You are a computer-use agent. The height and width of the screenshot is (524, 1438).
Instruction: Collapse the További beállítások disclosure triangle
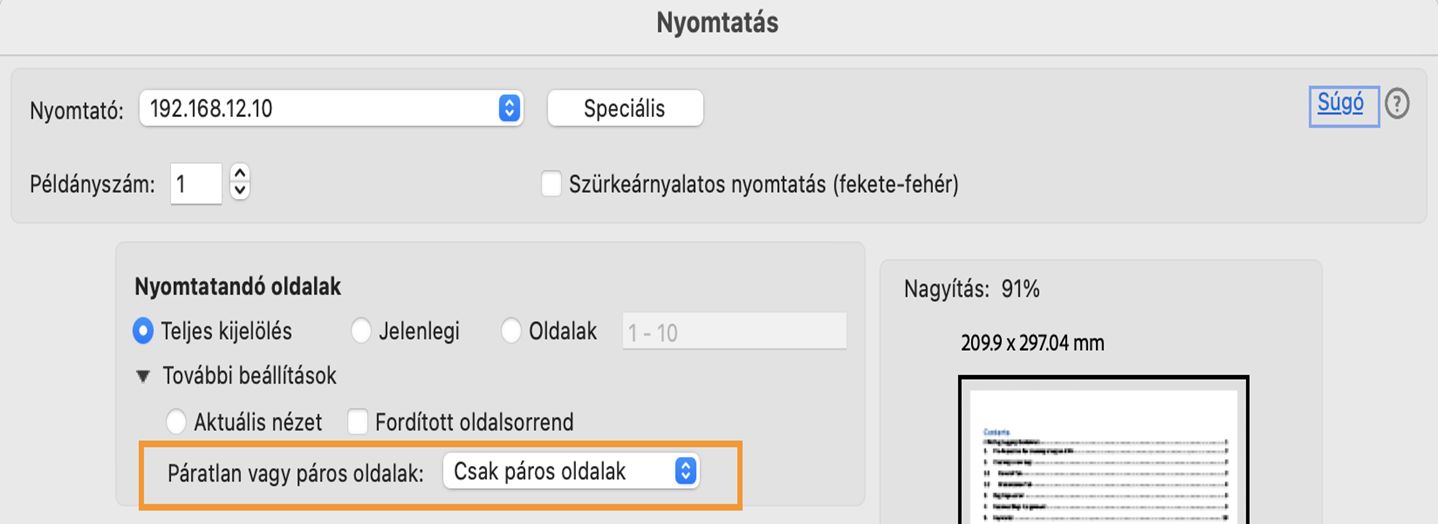143,377
